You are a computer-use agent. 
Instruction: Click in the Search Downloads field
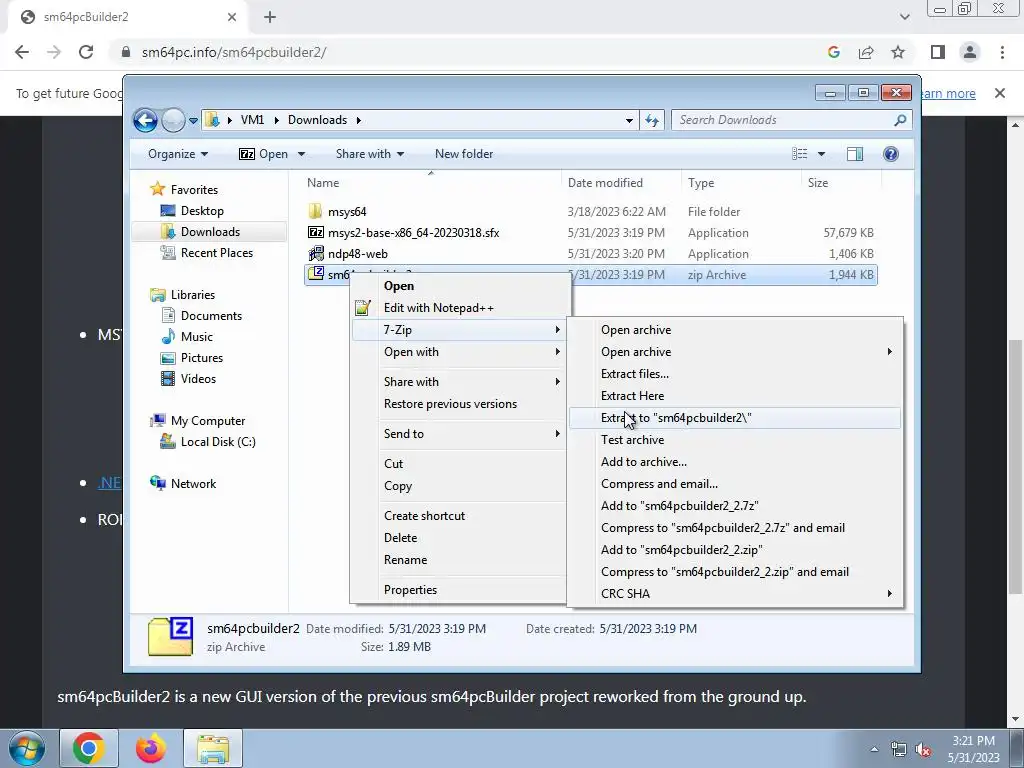pyautogui.click(x=784, y=120)
